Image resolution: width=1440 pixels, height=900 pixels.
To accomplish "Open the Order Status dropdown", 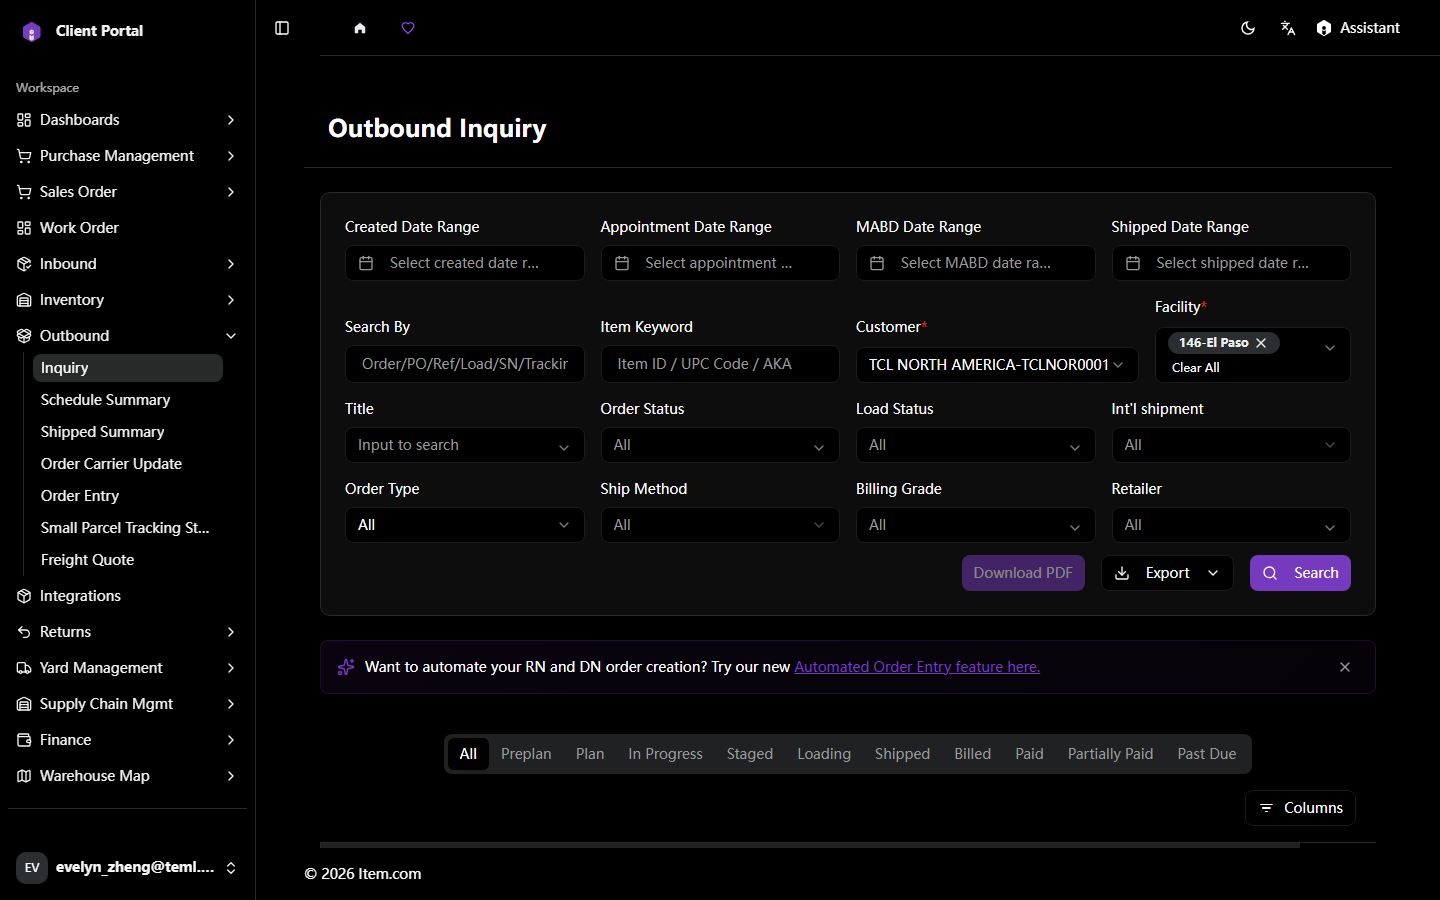I will (720, 445).
